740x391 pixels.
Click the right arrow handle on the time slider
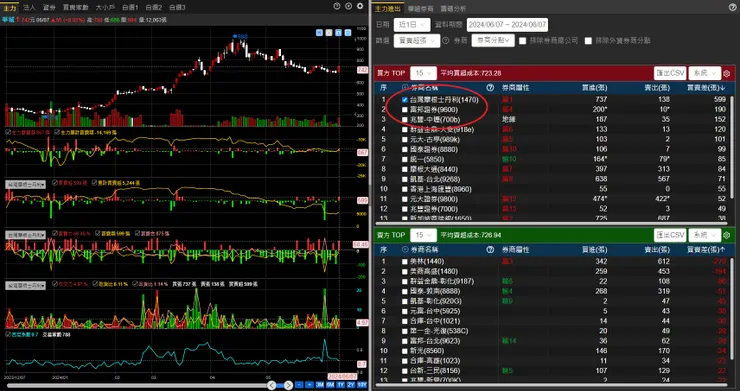pyautogui.click(x=288, y=385)
